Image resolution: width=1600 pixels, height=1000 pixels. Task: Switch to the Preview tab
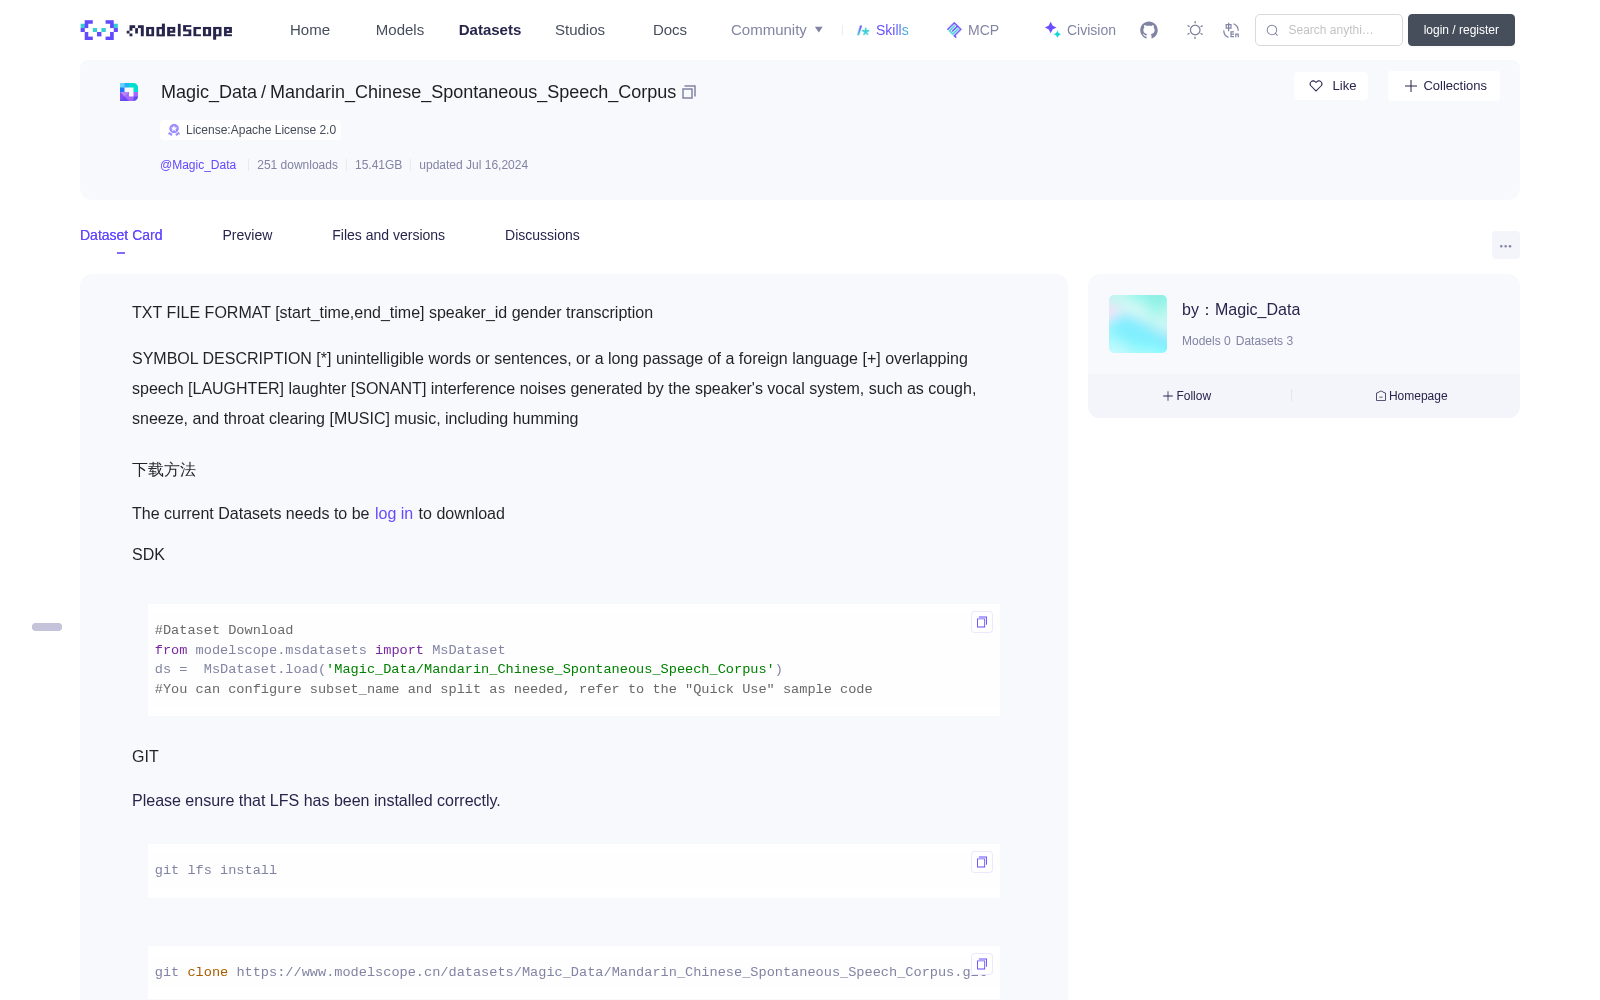click(247, 235)
